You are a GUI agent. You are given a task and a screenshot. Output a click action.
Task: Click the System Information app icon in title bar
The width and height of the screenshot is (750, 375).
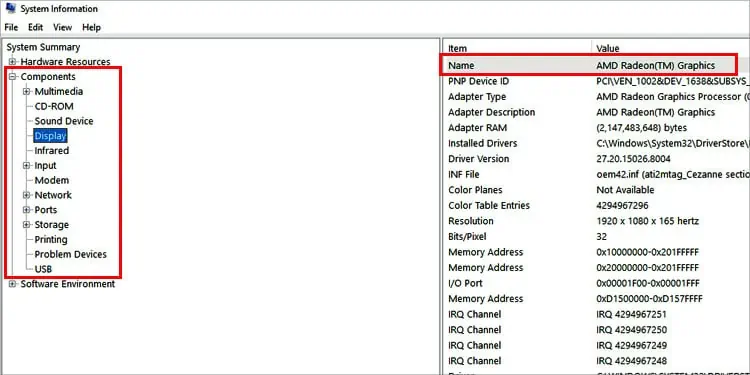[x=11, y=8]
